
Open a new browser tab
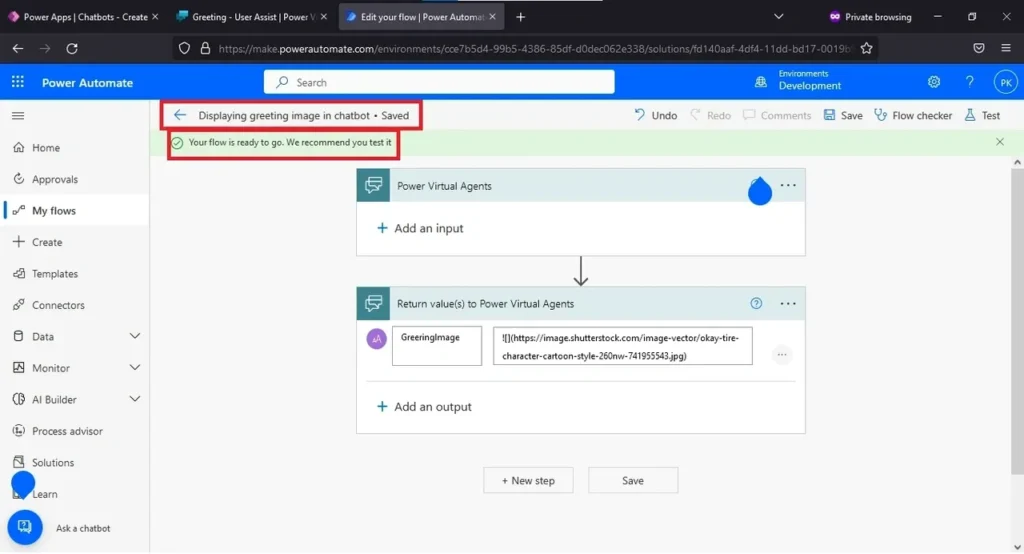[520, 17]
